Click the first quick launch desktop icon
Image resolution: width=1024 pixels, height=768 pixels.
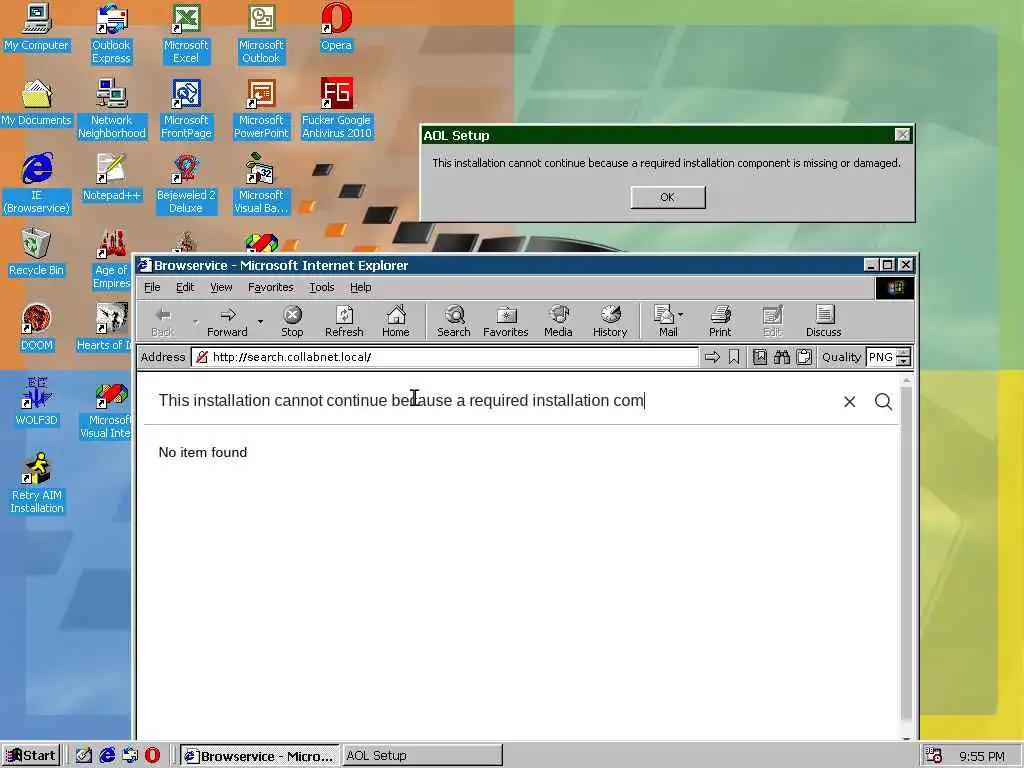[84, 756]
